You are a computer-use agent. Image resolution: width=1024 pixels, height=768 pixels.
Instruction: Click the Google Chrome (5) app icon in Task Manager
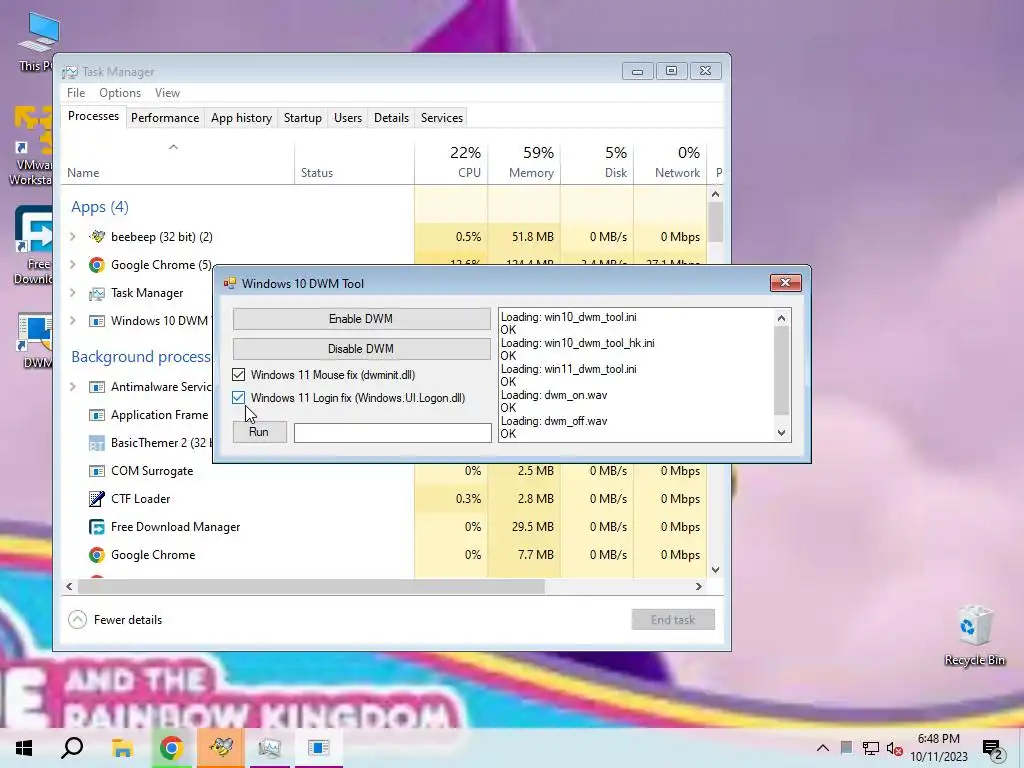(97, 264)
